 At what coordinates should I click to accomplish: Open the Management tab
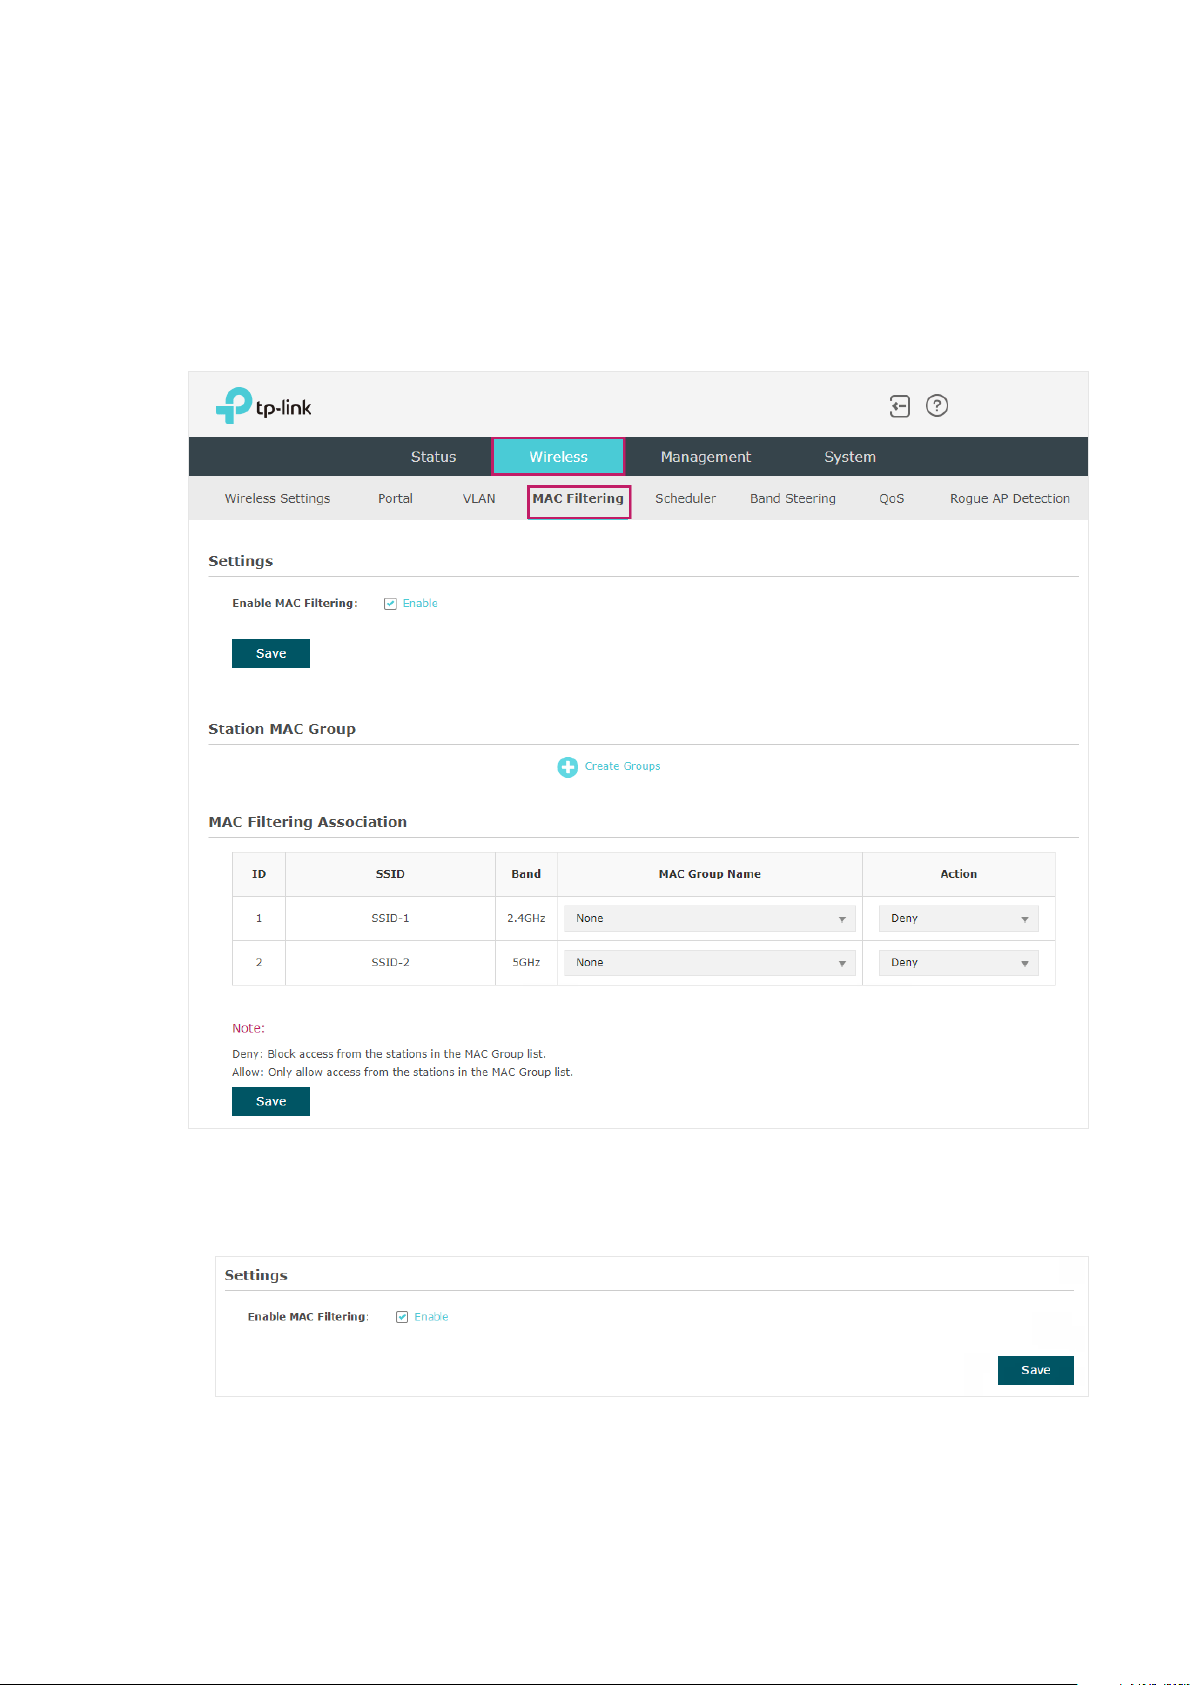pos(706,457)
